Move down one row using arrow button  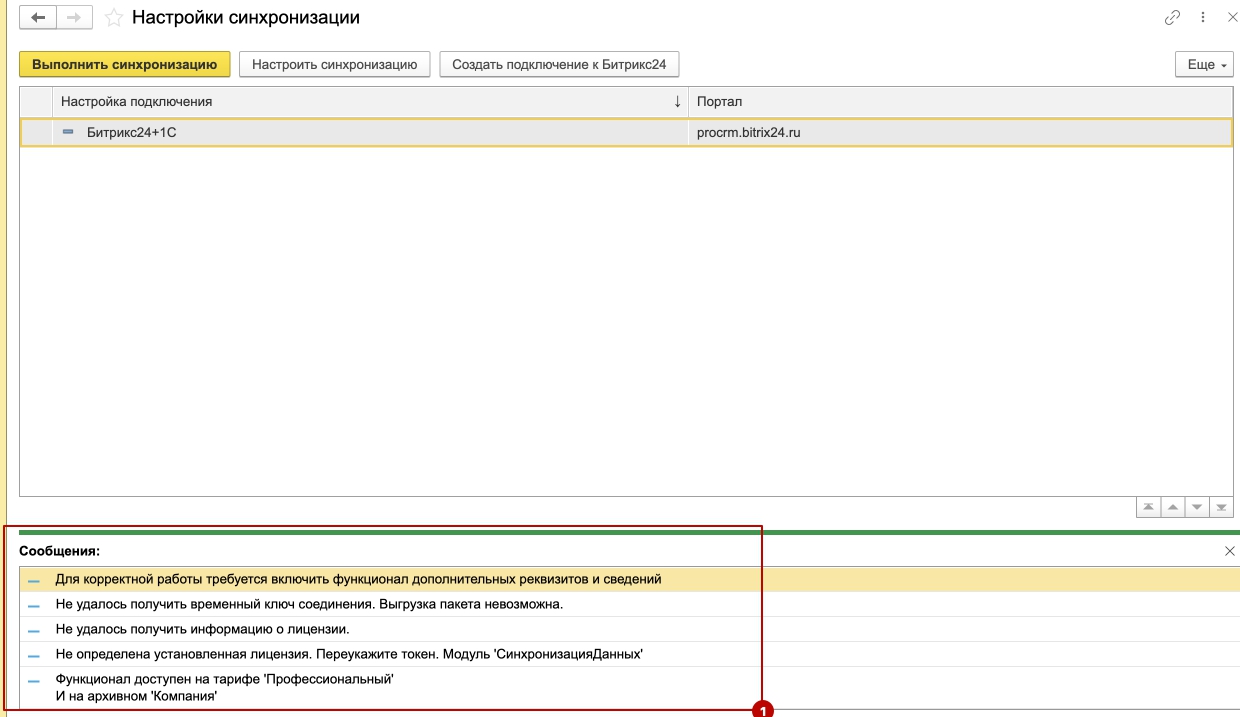(1196, 508)
